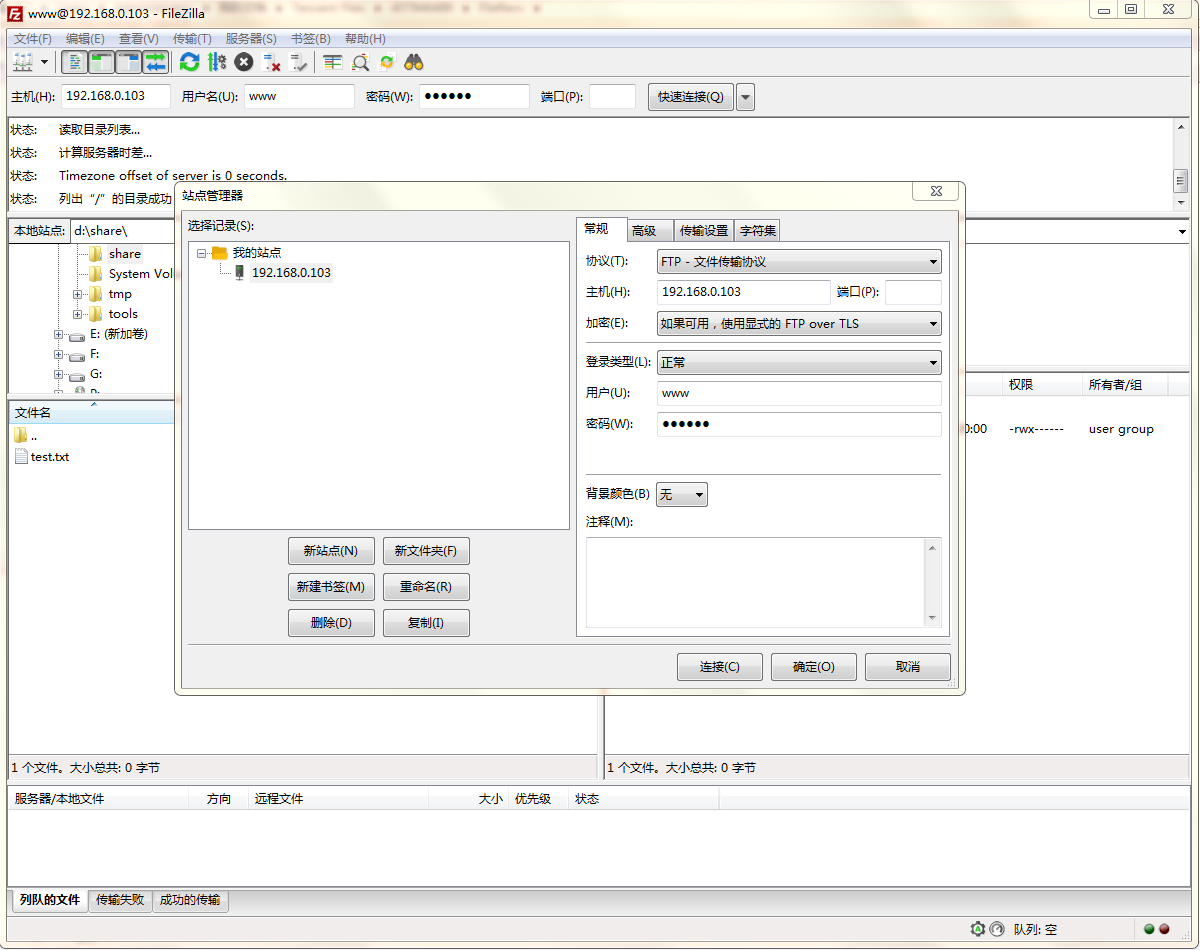Image resolution: width=1200 pixels, height=950 pixels.
Task: Open the directory listing filters icon
Action: coord(333,62)
